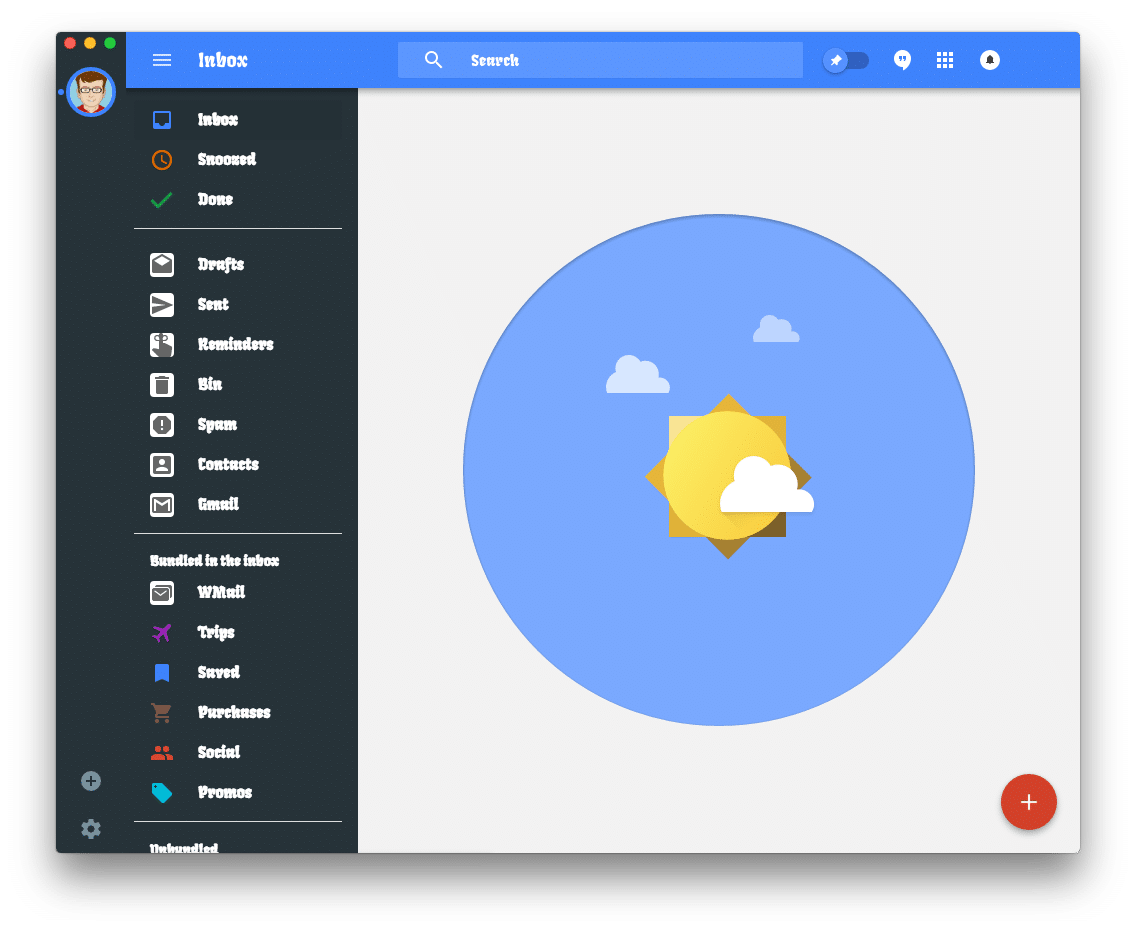Open settings gear in the account sidebar
This screenshot has width=1136, height=933.
coord(91,829)
